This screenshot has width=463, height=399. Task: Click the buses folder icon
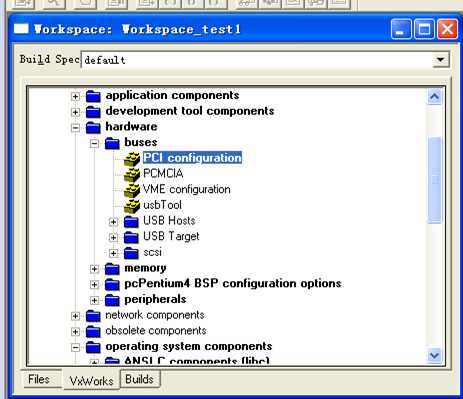[x=112, y=143]
